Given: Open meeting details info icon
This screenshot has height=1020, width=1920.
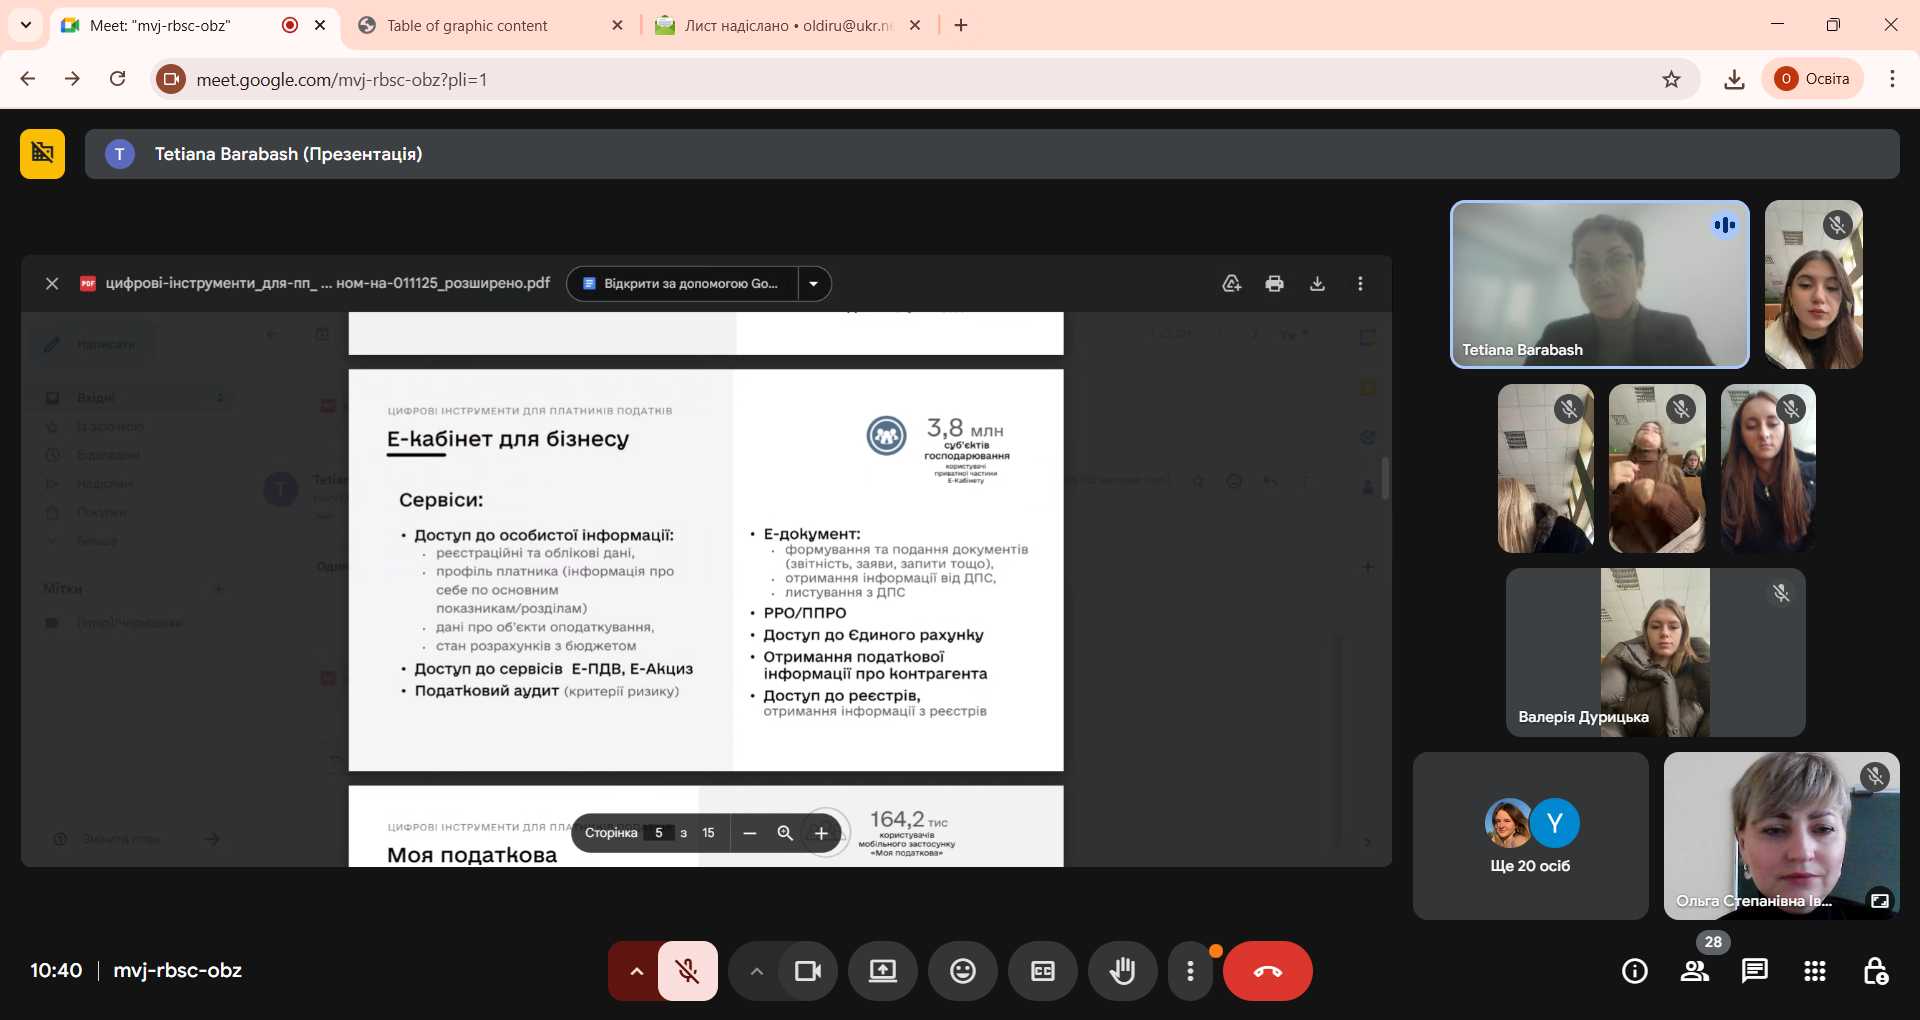Looking at the screenshot, I should 1634,971.
